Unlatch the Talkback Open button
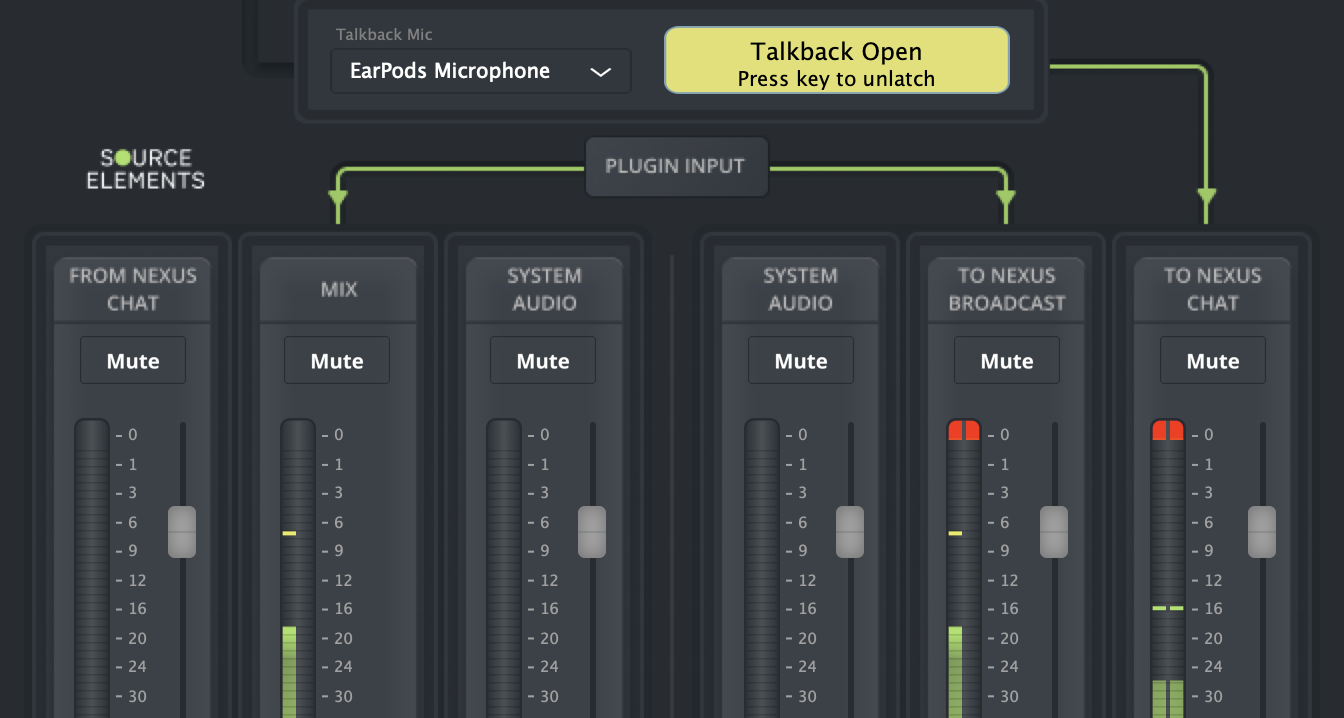1344x718 pixels. [836, 61]
